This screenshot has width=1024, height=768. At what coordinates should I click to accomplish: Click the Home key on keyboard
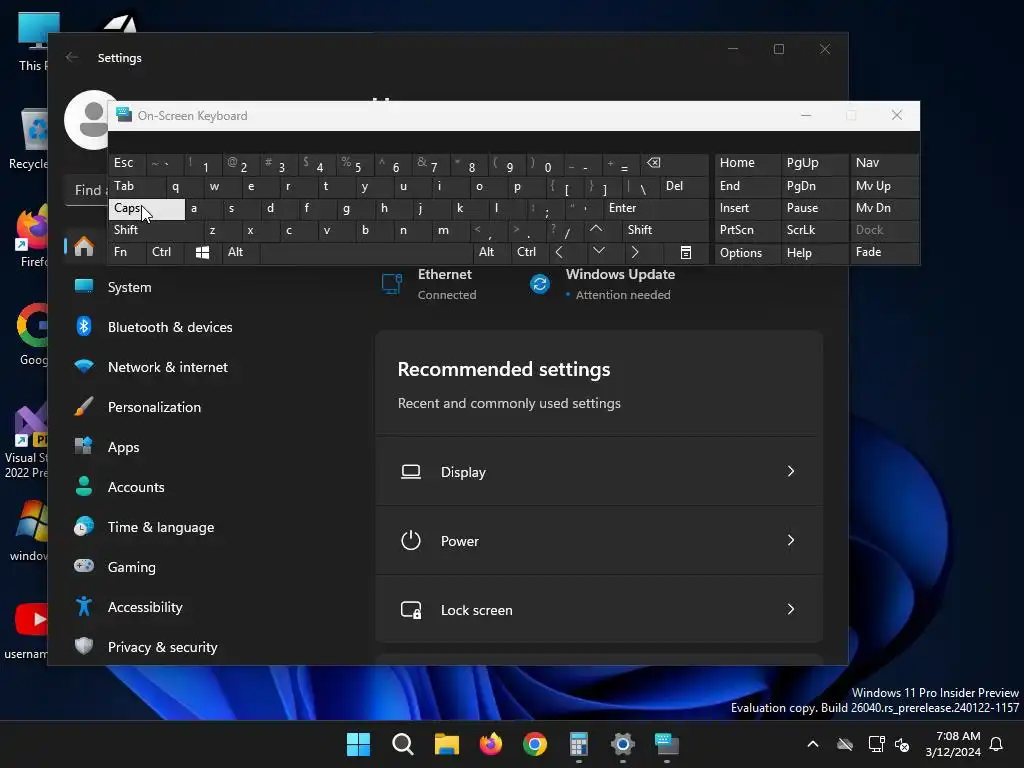point(747,163)
